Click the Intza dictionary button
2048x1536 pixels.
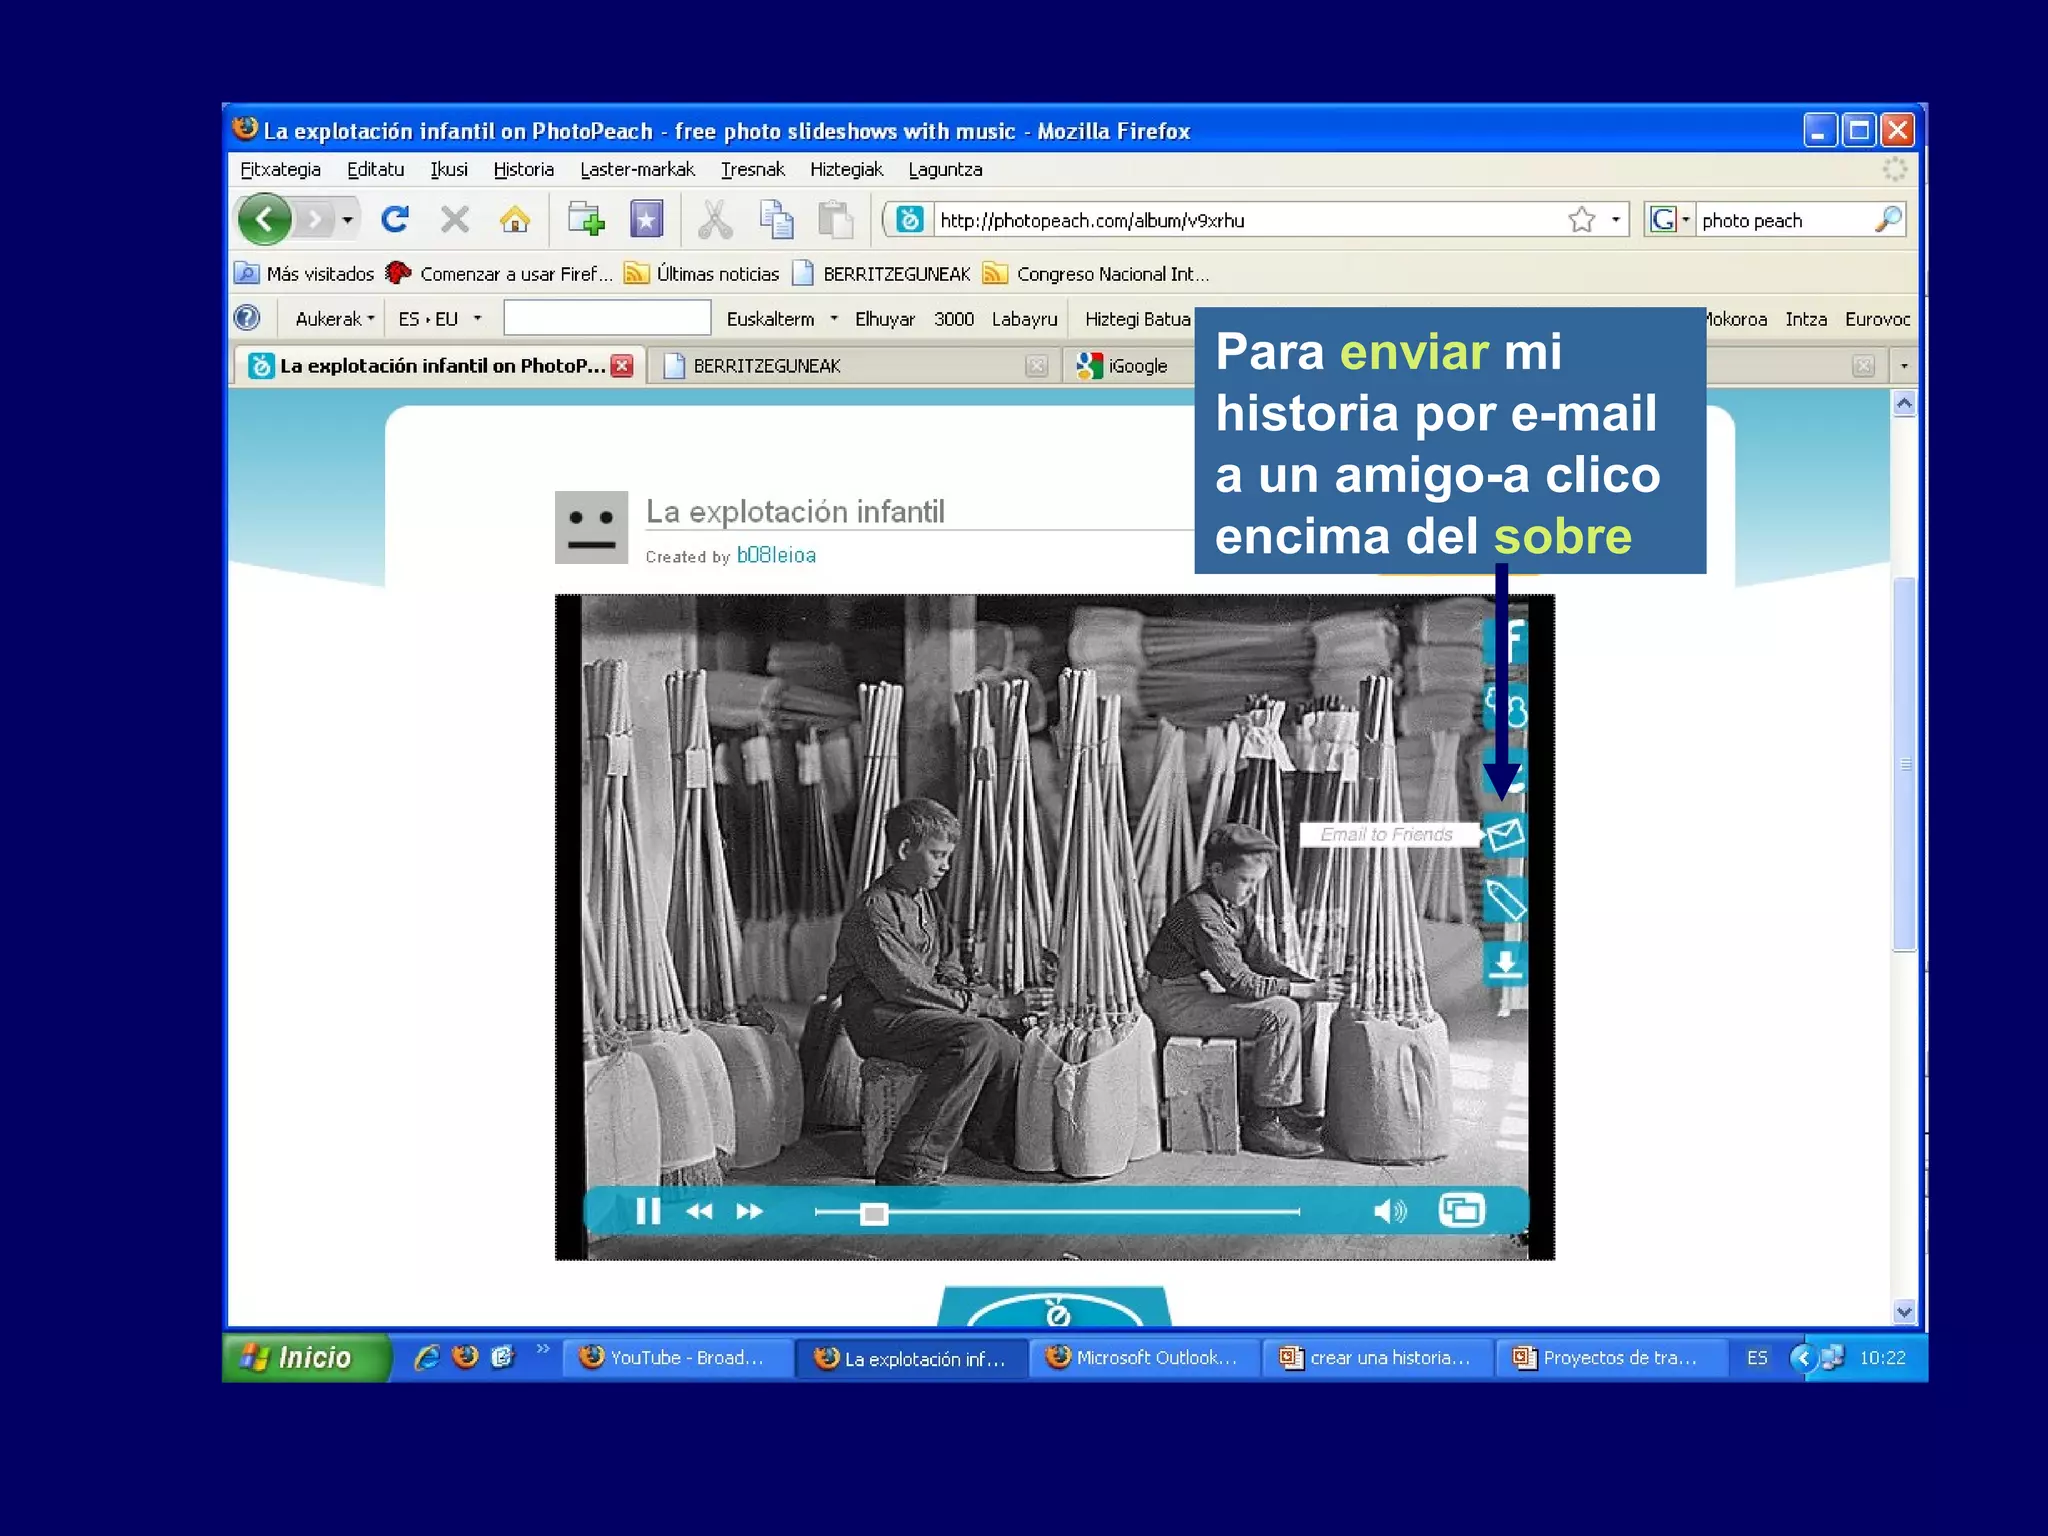[x=1806, y=318]
